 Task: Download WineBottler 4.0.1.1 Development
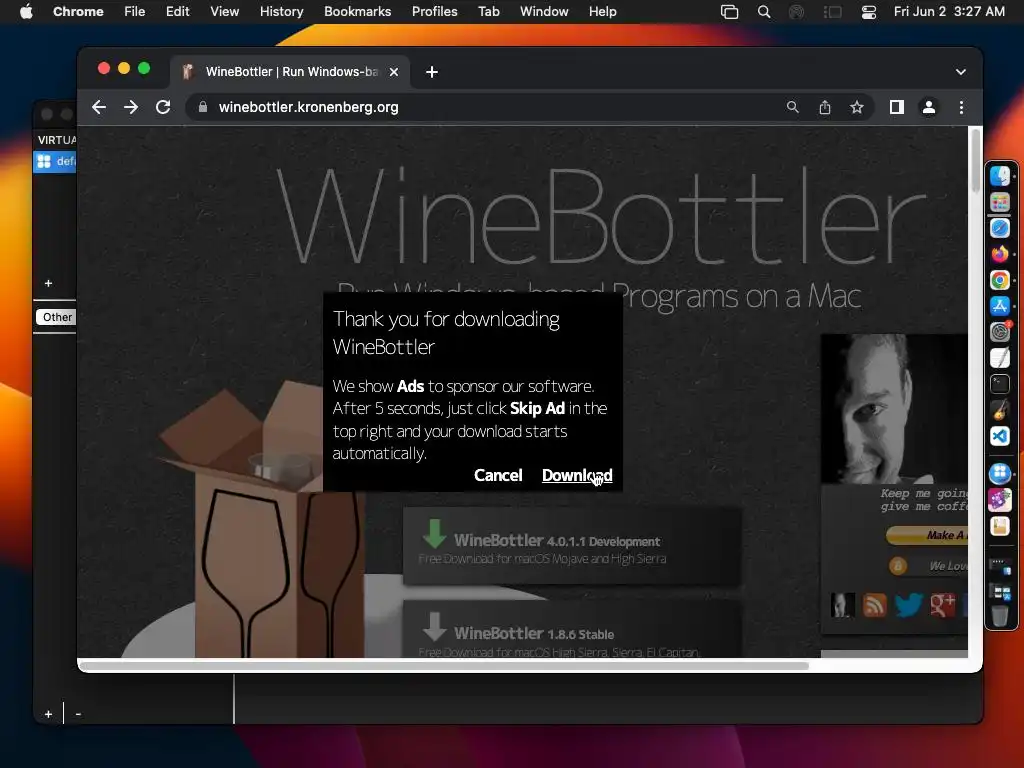point(571,547)
